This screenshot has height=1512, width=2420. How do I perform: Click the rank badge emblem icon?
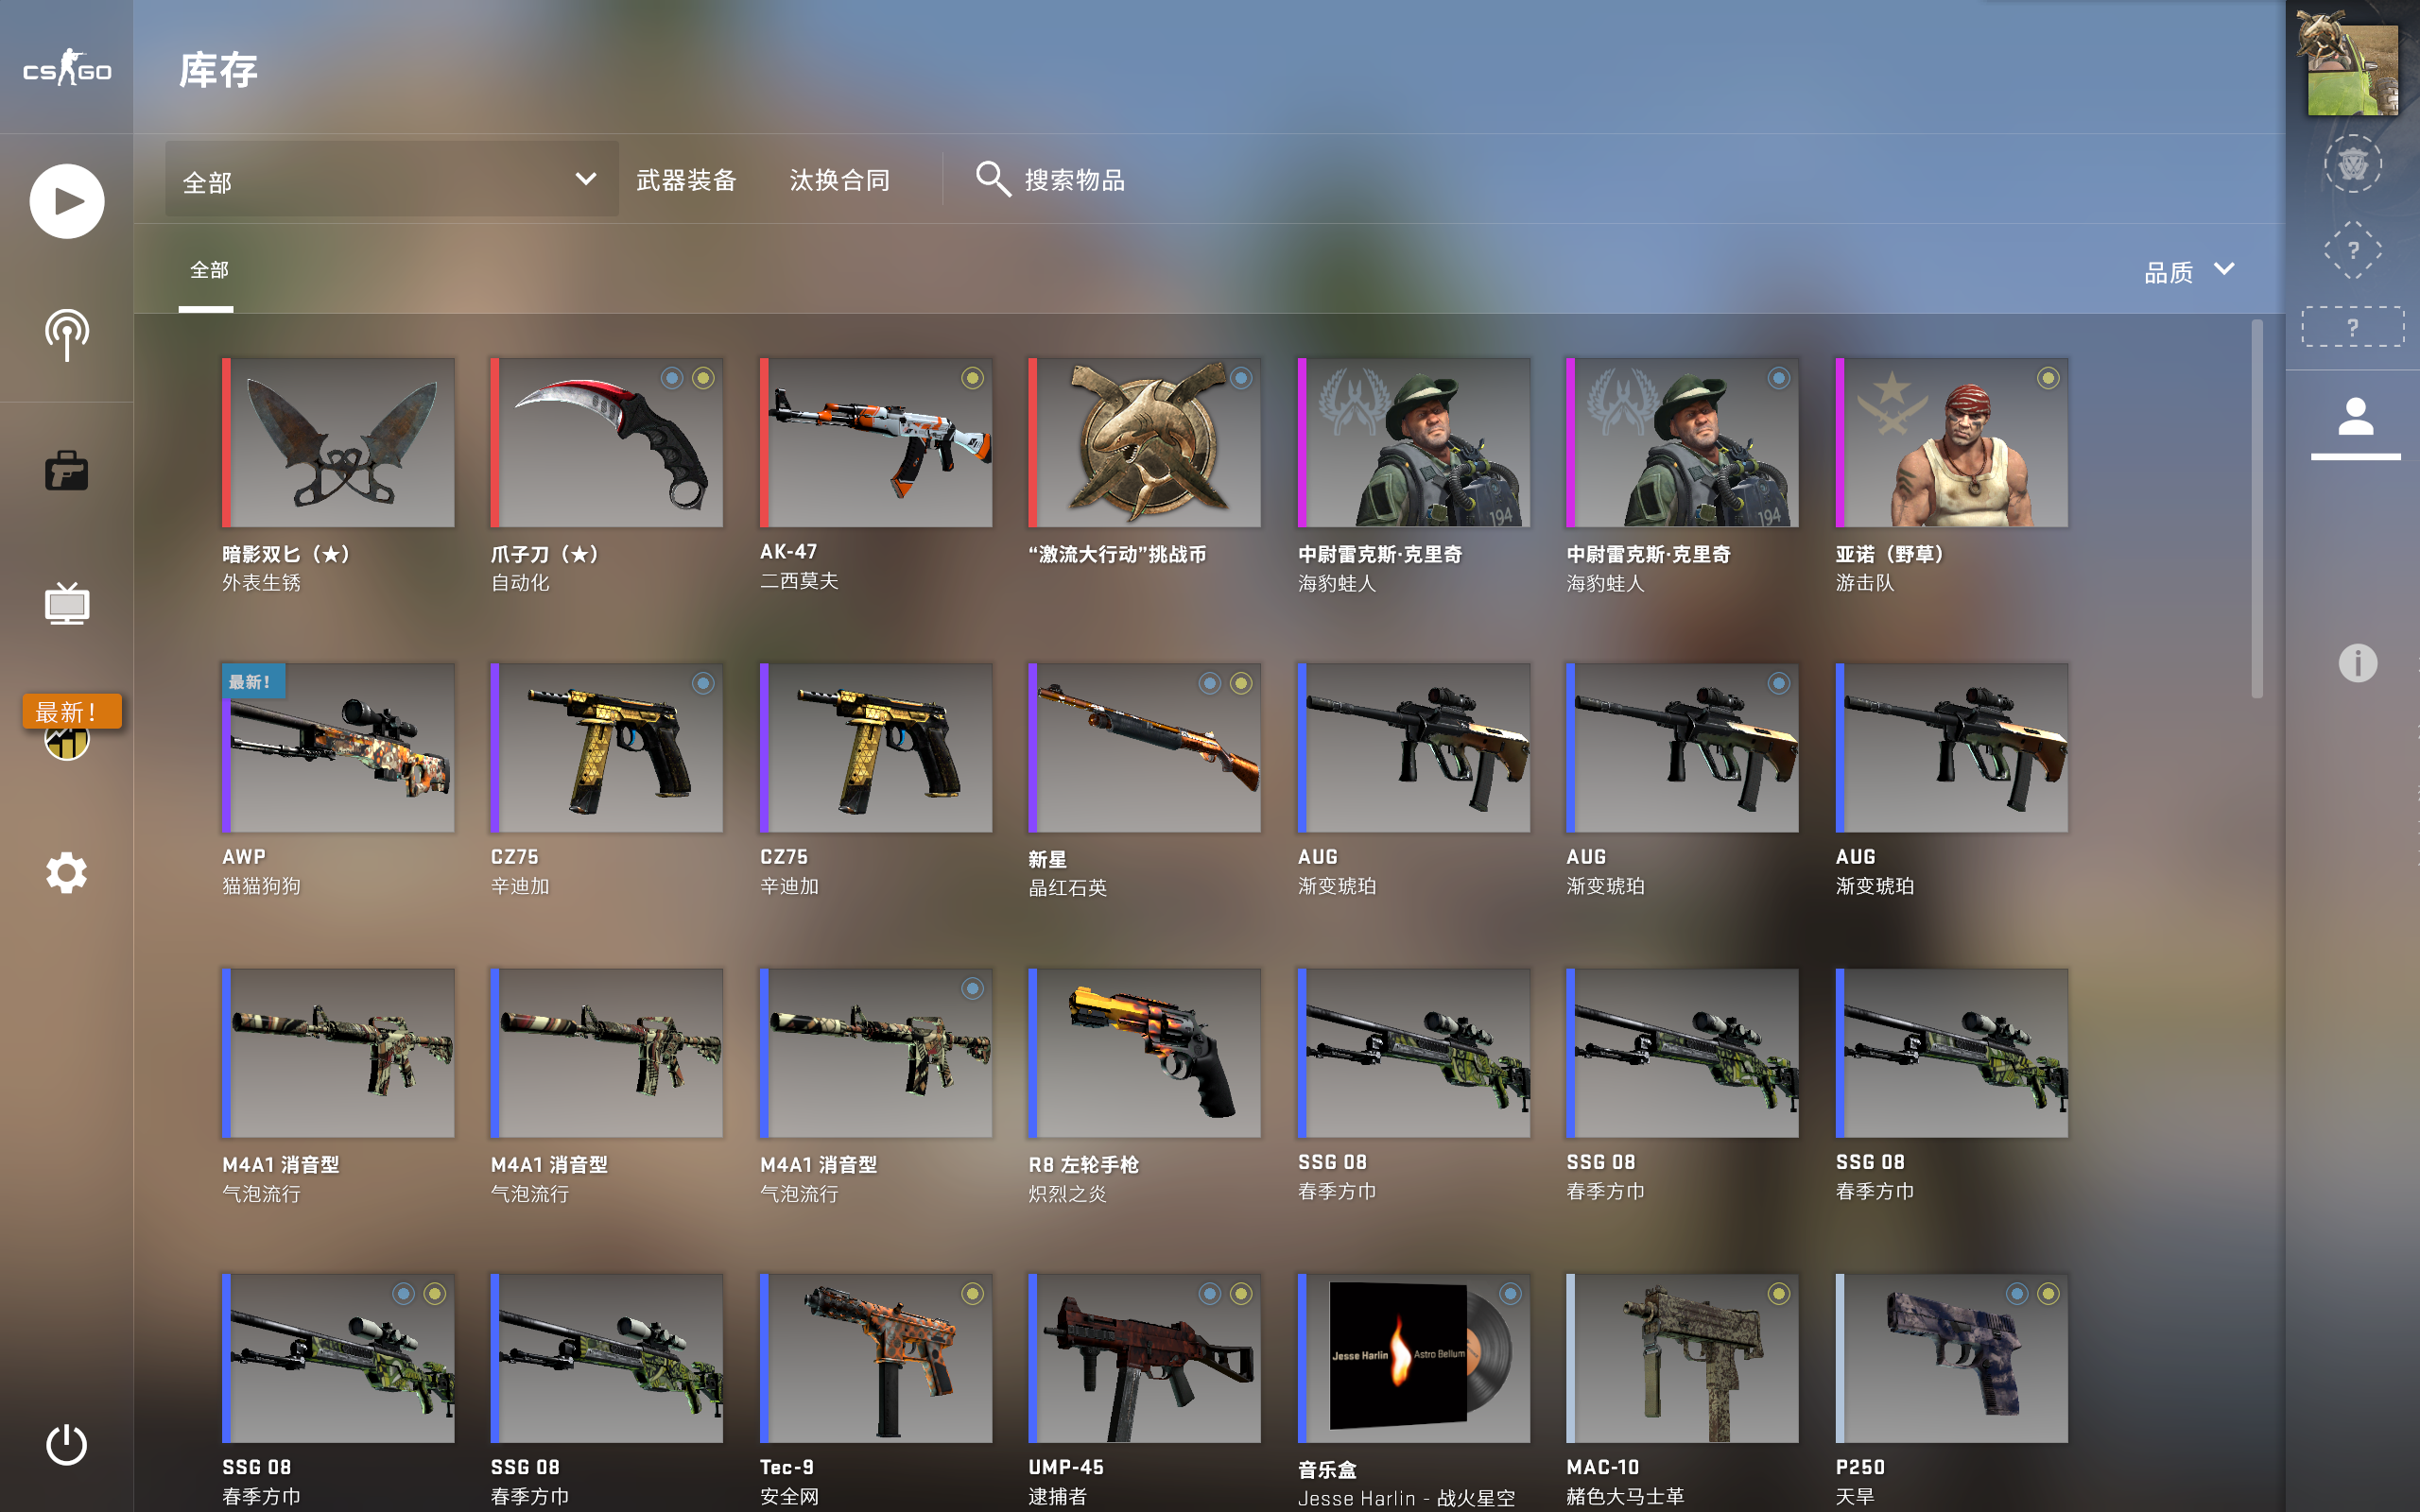point(2352,163)
